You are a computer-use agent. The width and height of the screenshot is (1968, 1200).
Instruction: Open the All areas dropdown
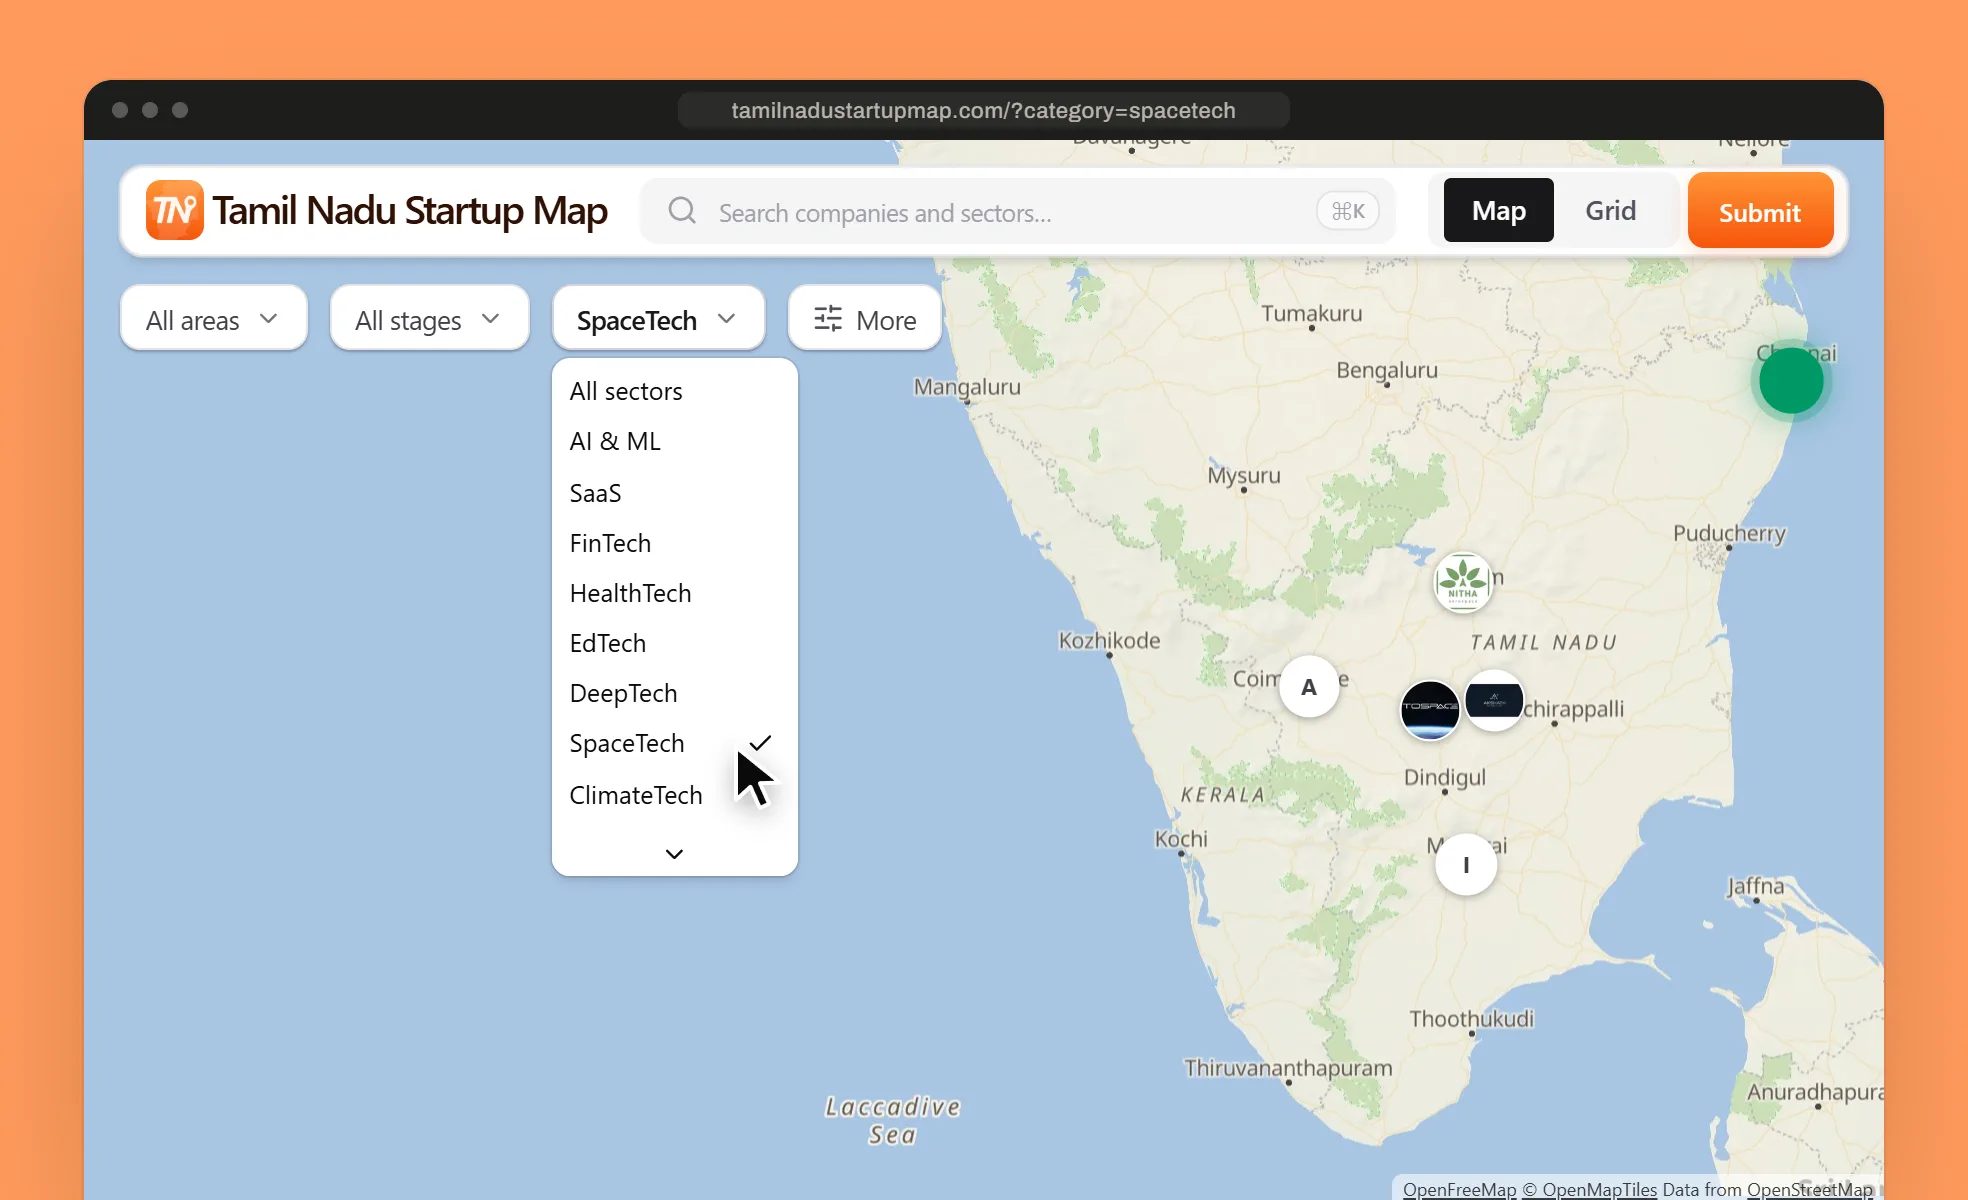(213, 319)
